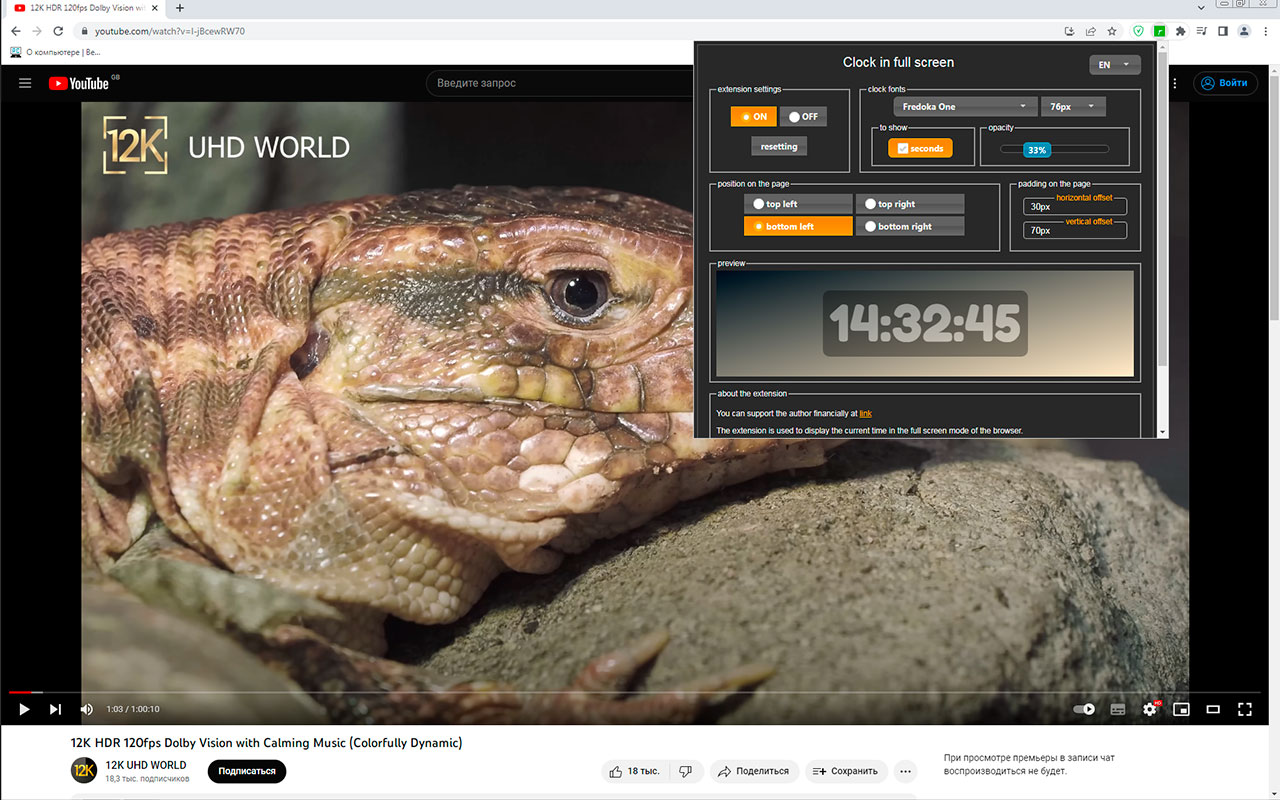Go back in browser history
1280x800 pixels.
(16, 31)
